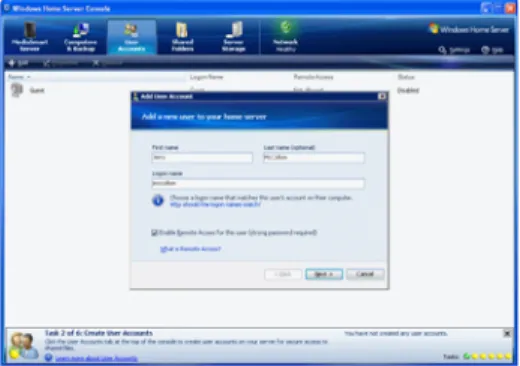The image size is (520, 366).
Task: Open Settings in the console header
Action: (x=454, y=50)
